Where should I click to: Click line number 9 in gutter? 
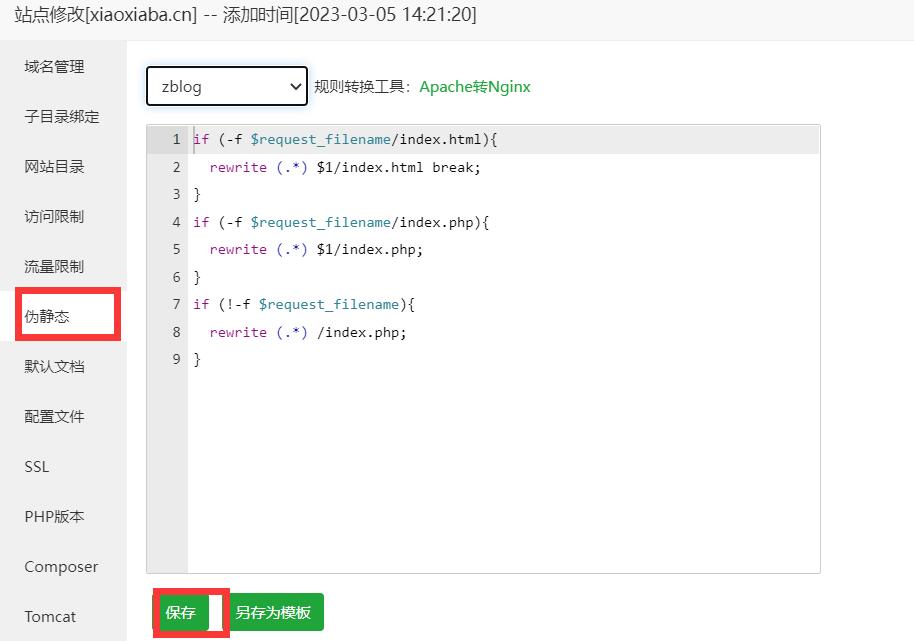click(177, 360)
